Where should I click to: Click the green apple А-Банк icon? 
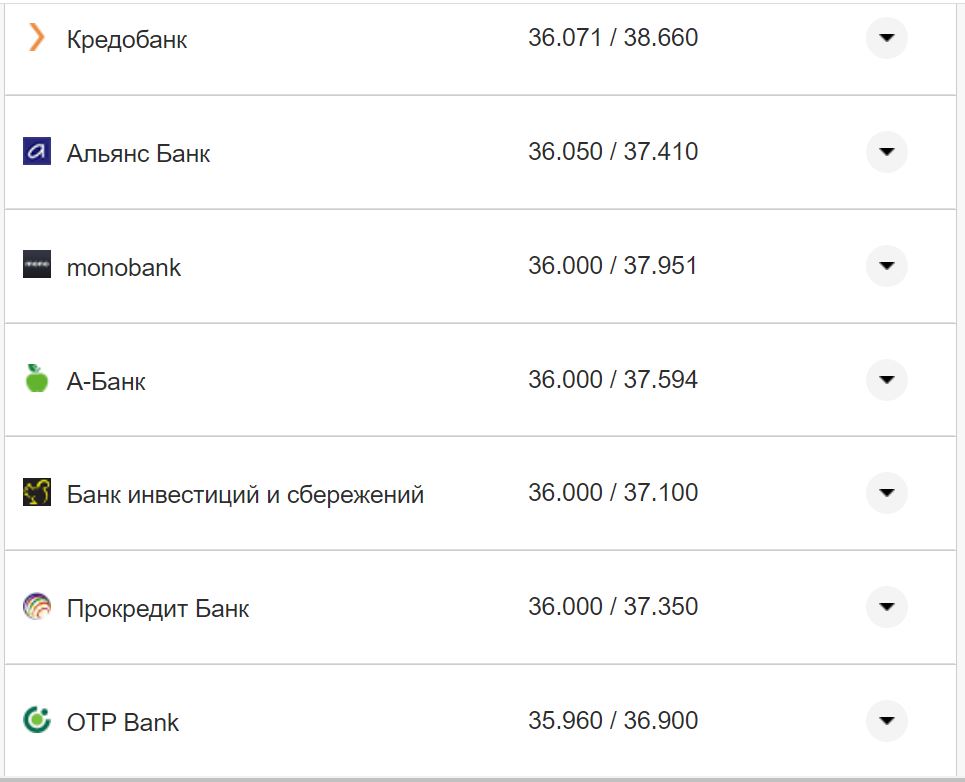point(37,379)
